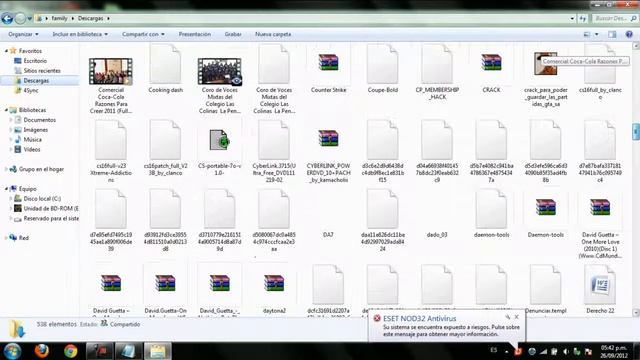Click Presentación in the toolbar

(x=195, y=34)
